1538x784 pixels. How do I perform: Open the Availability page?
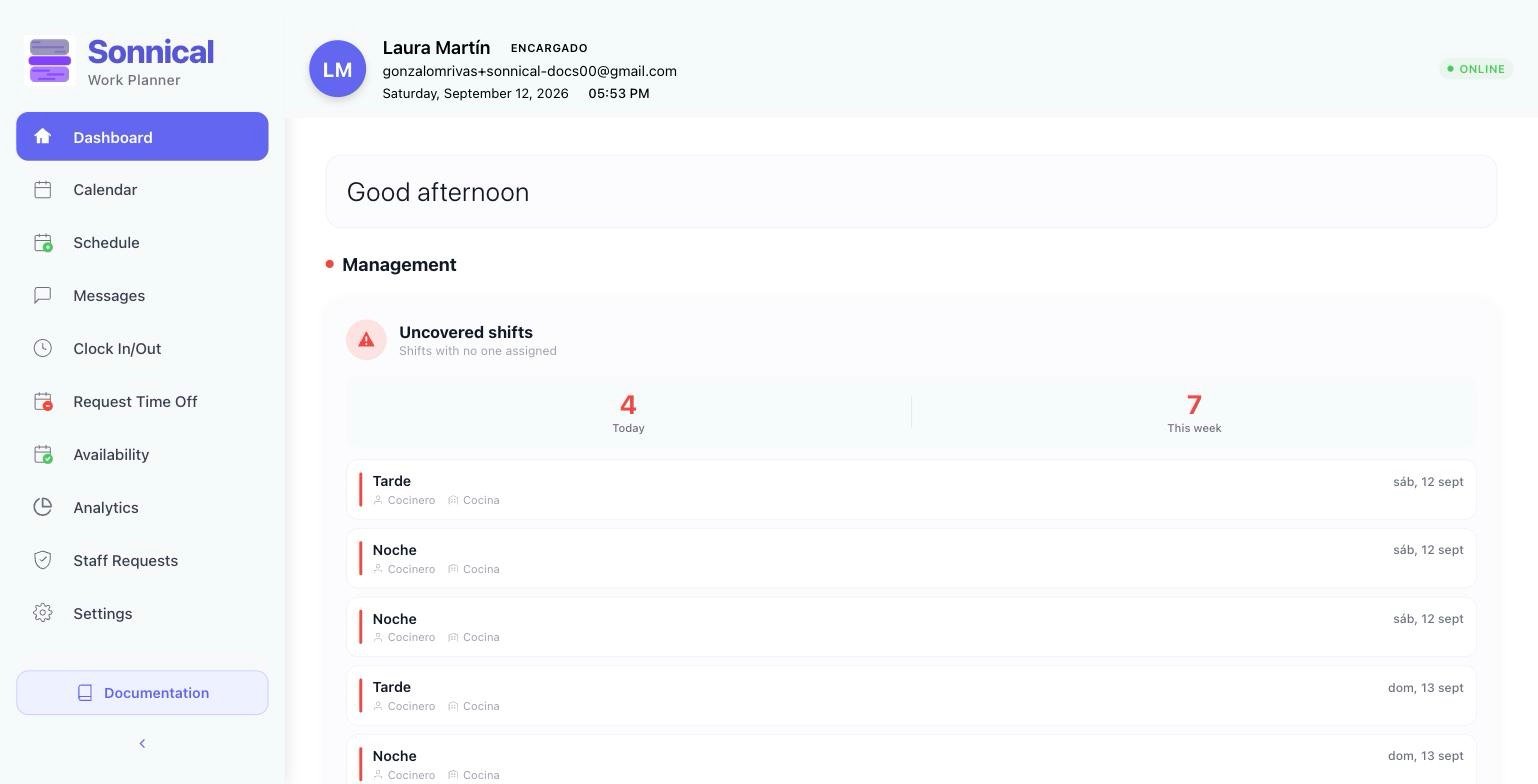[x=142, y=454]
